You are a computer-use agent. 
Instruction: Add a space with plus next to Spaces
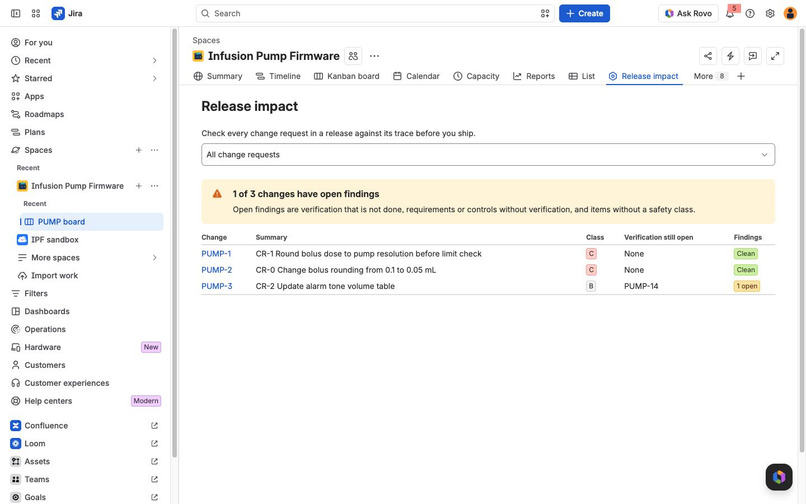138,150
